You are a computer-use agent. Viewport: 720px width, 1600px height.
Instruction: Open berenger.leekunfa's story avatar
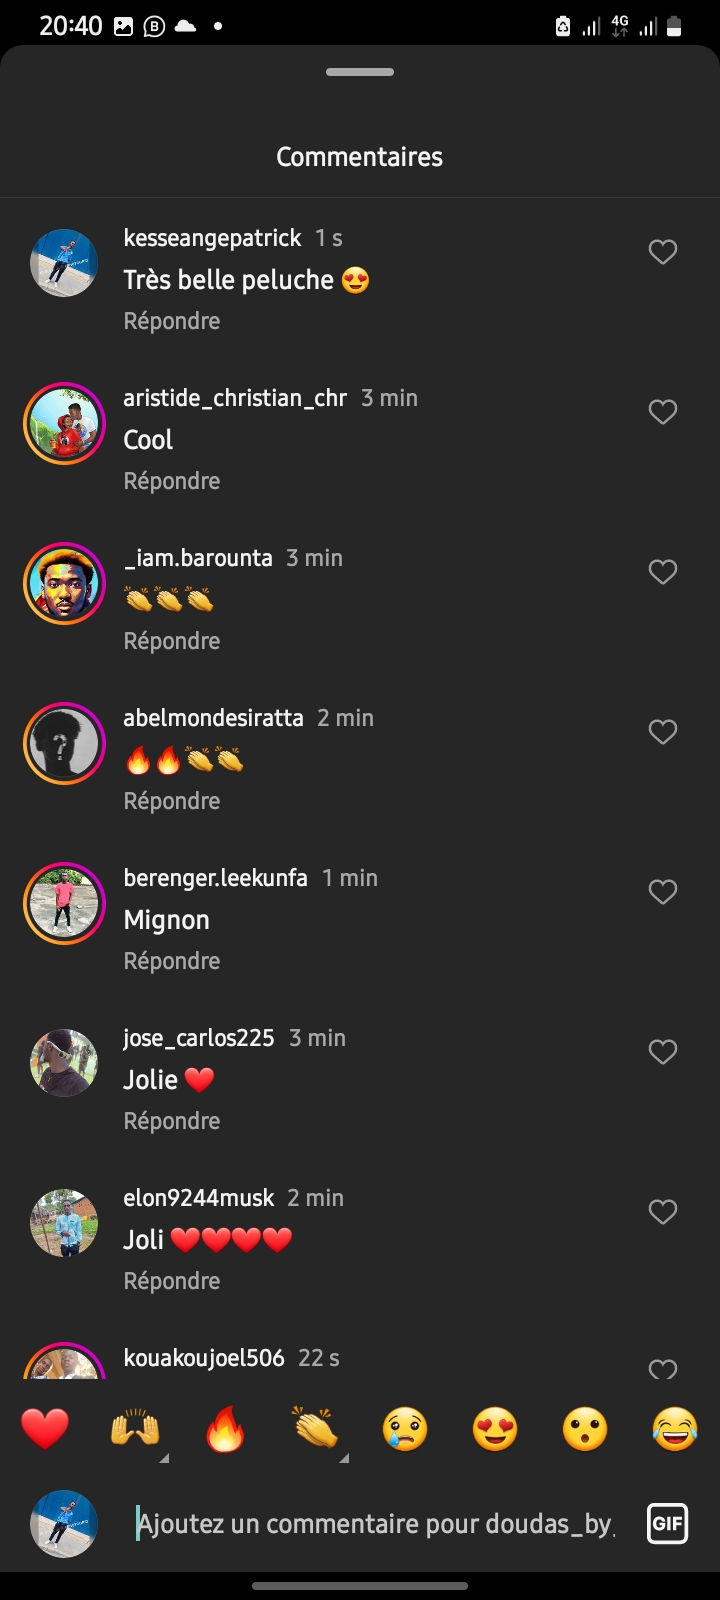coord(64,903)
